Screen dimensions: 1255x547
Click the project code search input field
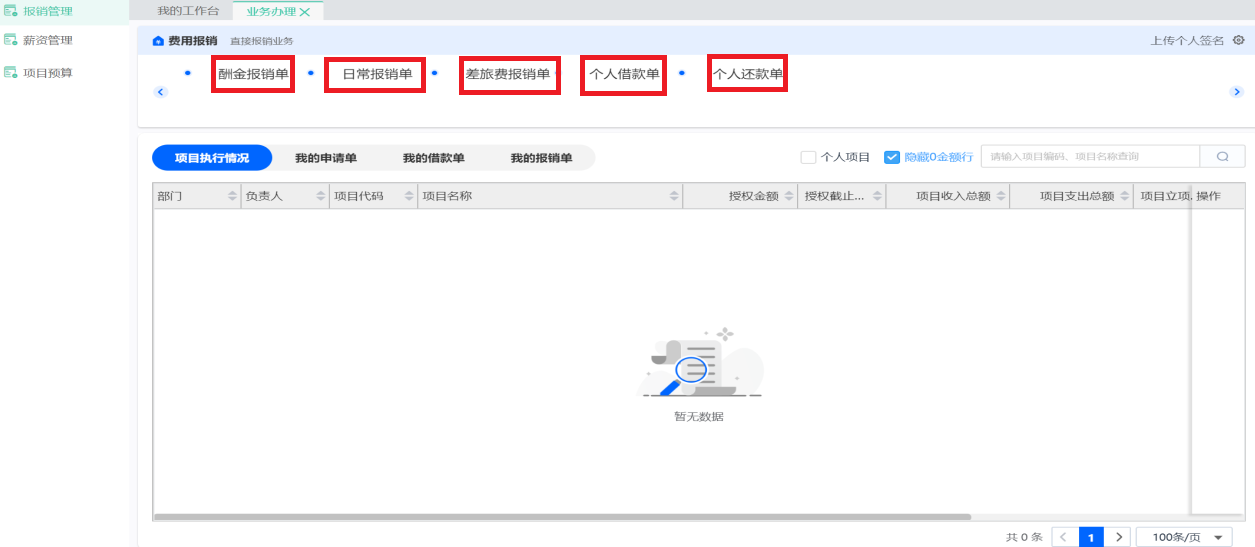1090,157
